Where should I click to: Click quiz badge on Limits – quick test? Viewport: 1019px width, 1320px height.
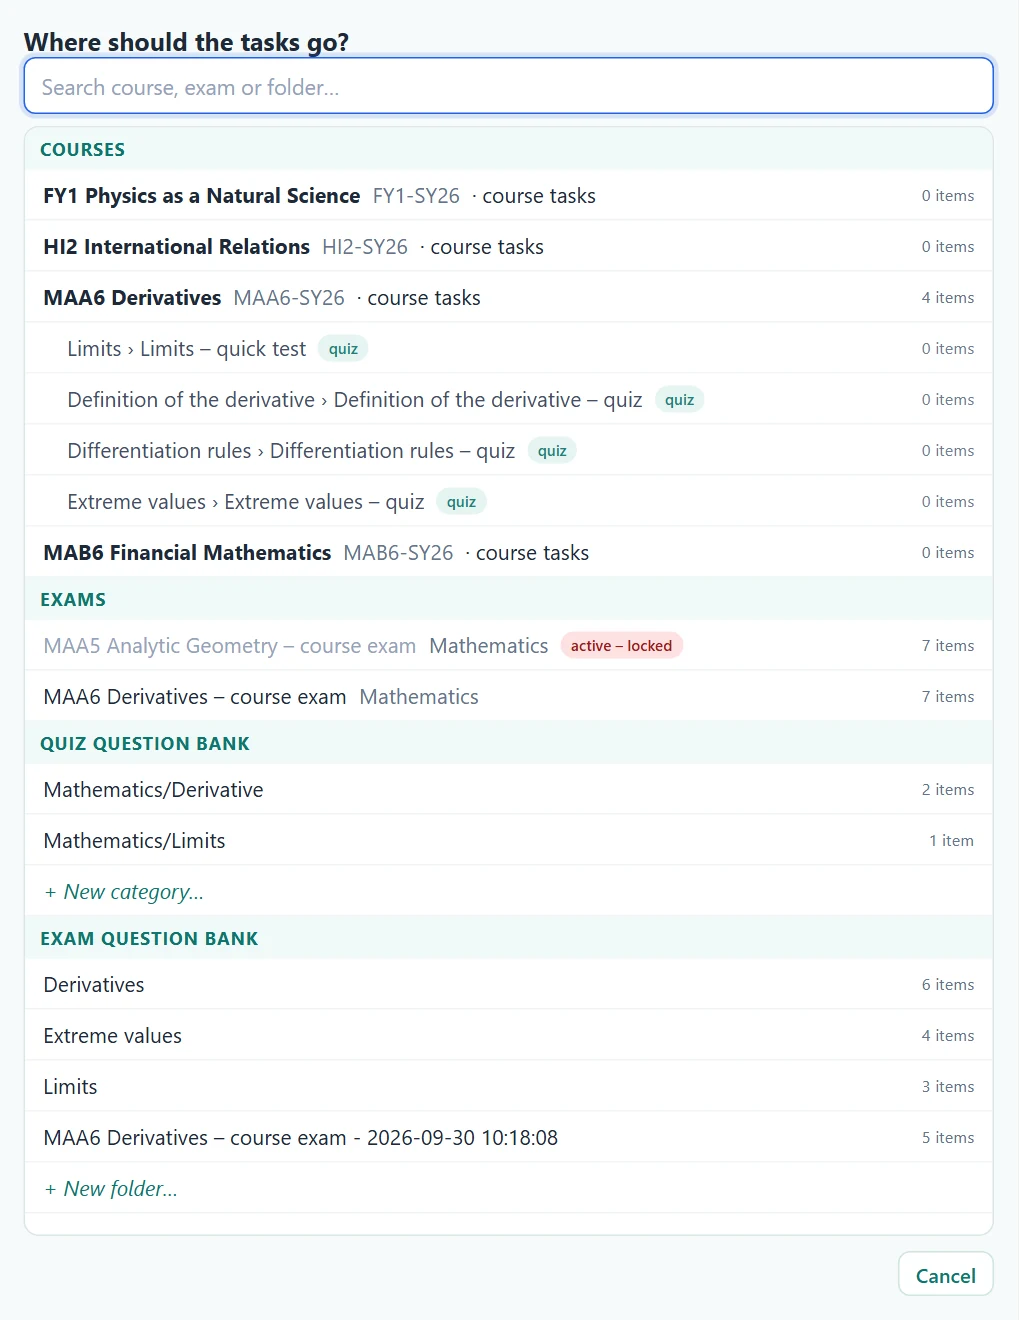pos(343,349)
